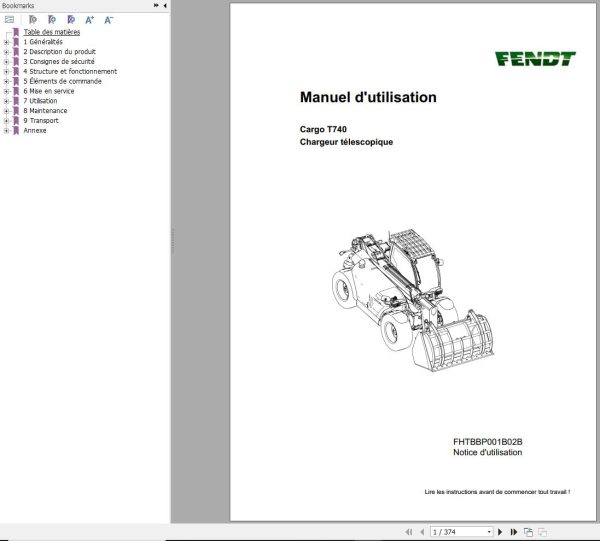The width and height of the screenshot is (600, 541).
Task: Open the Table des matières bookmark
Action: click(52, 32)
